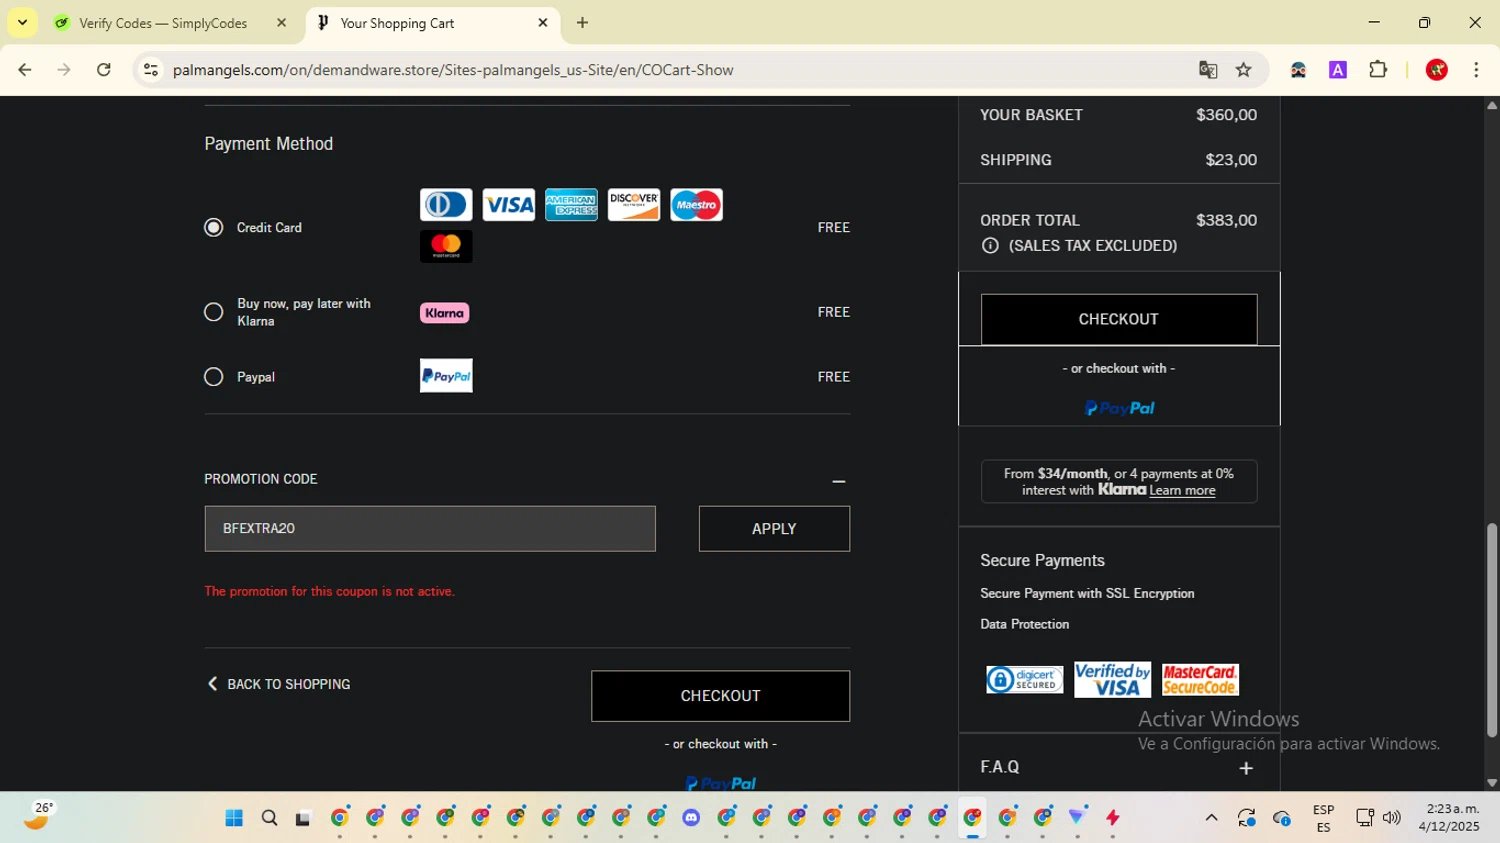Open the weather widget showing 26°
This screenshot has width=1500, height=843.
pyautogui.click(x=38, y=817)
